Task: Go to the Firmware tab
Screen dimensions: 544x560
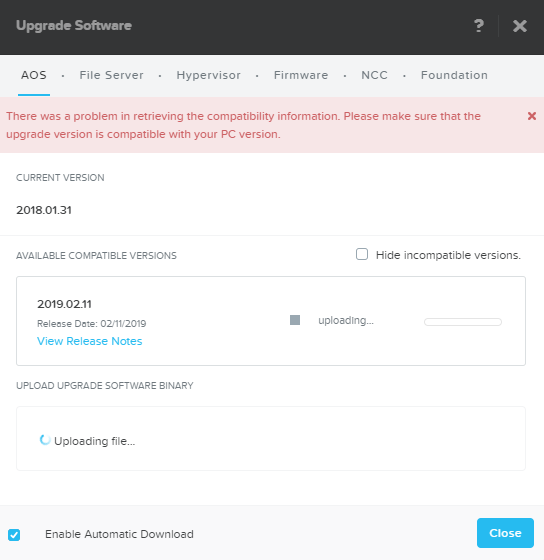Action: pyautogui.click(x=301, y=75)
